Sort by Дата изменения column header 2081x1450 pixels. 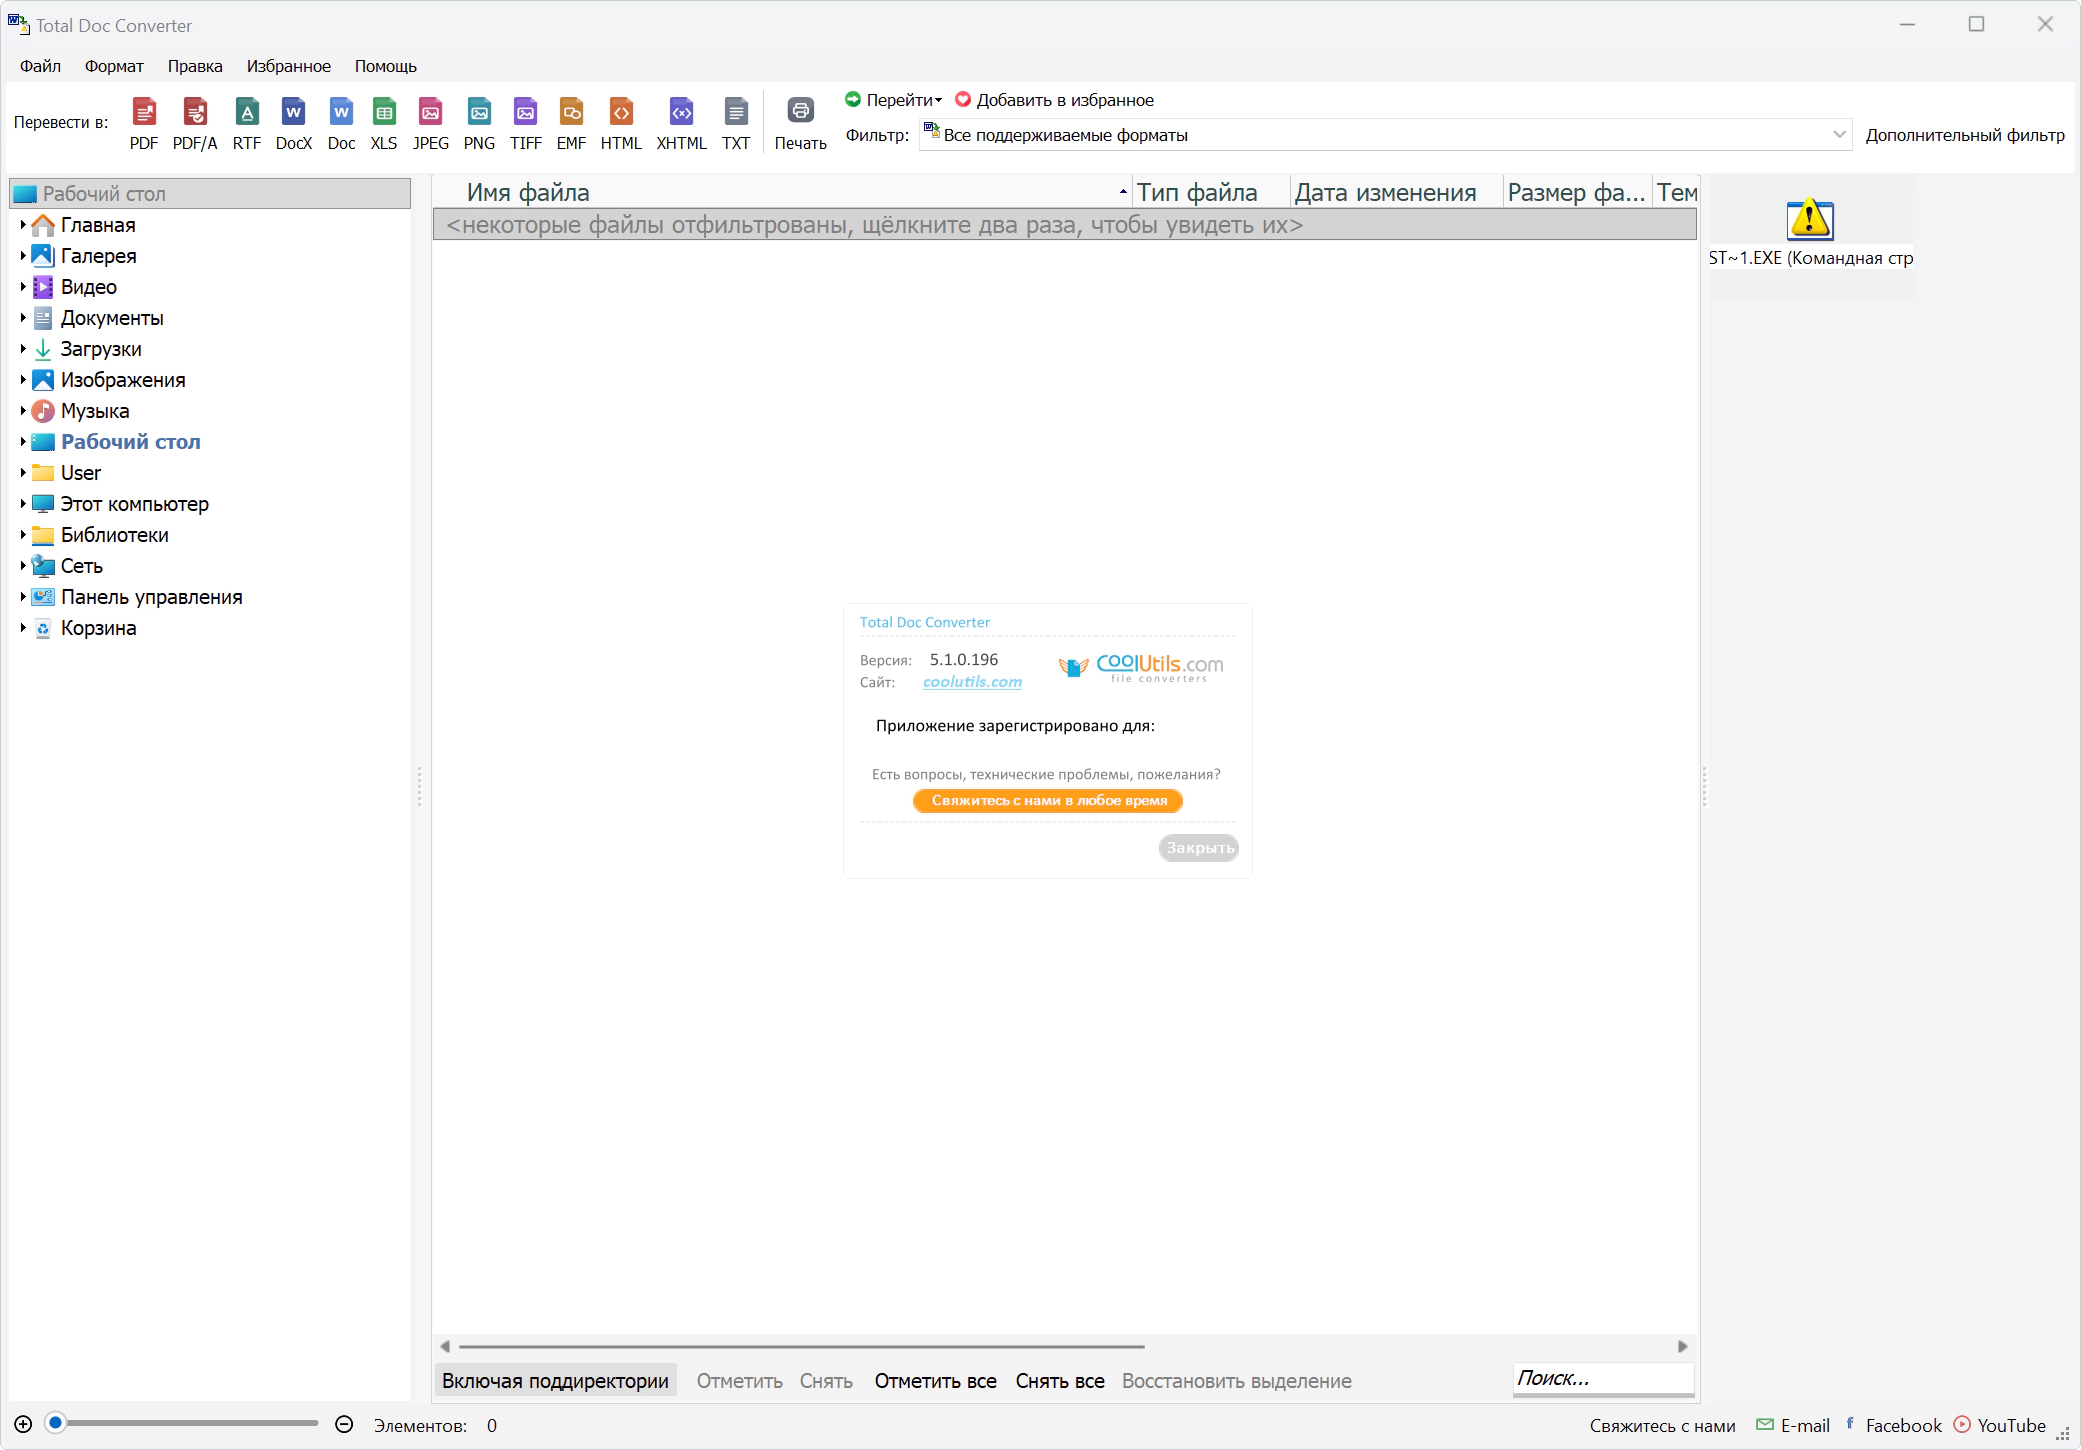pyautogui.click(x=1397, y=192)
